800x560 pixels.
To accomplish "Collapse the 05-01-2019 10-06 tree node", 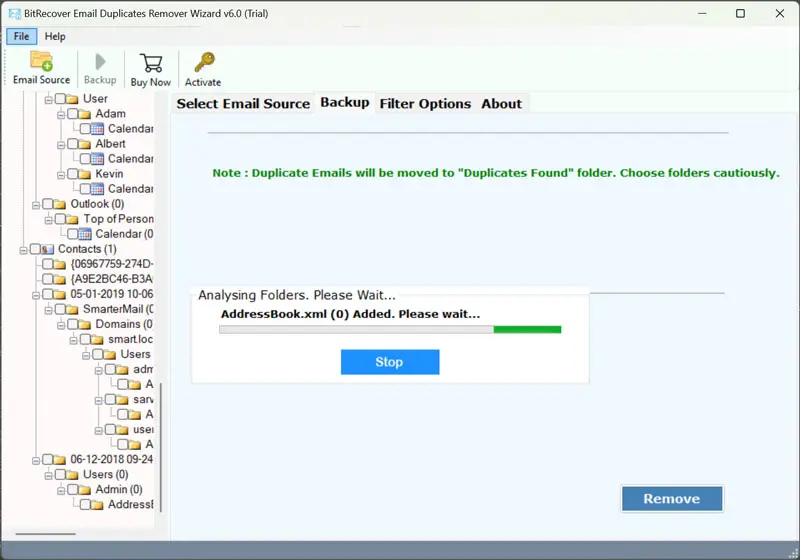I will 36,295.
